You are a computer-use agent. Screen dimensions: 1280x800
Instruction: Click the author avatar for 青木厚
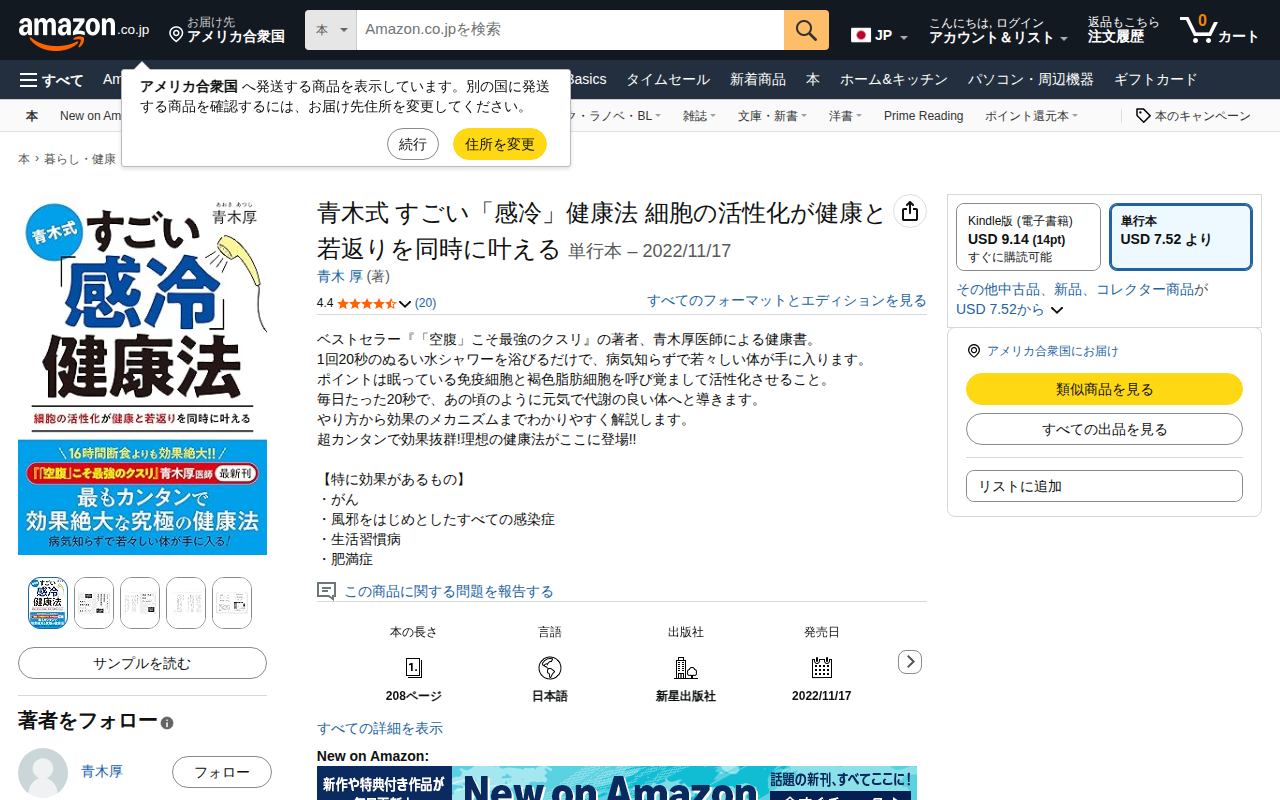point(43,772)
